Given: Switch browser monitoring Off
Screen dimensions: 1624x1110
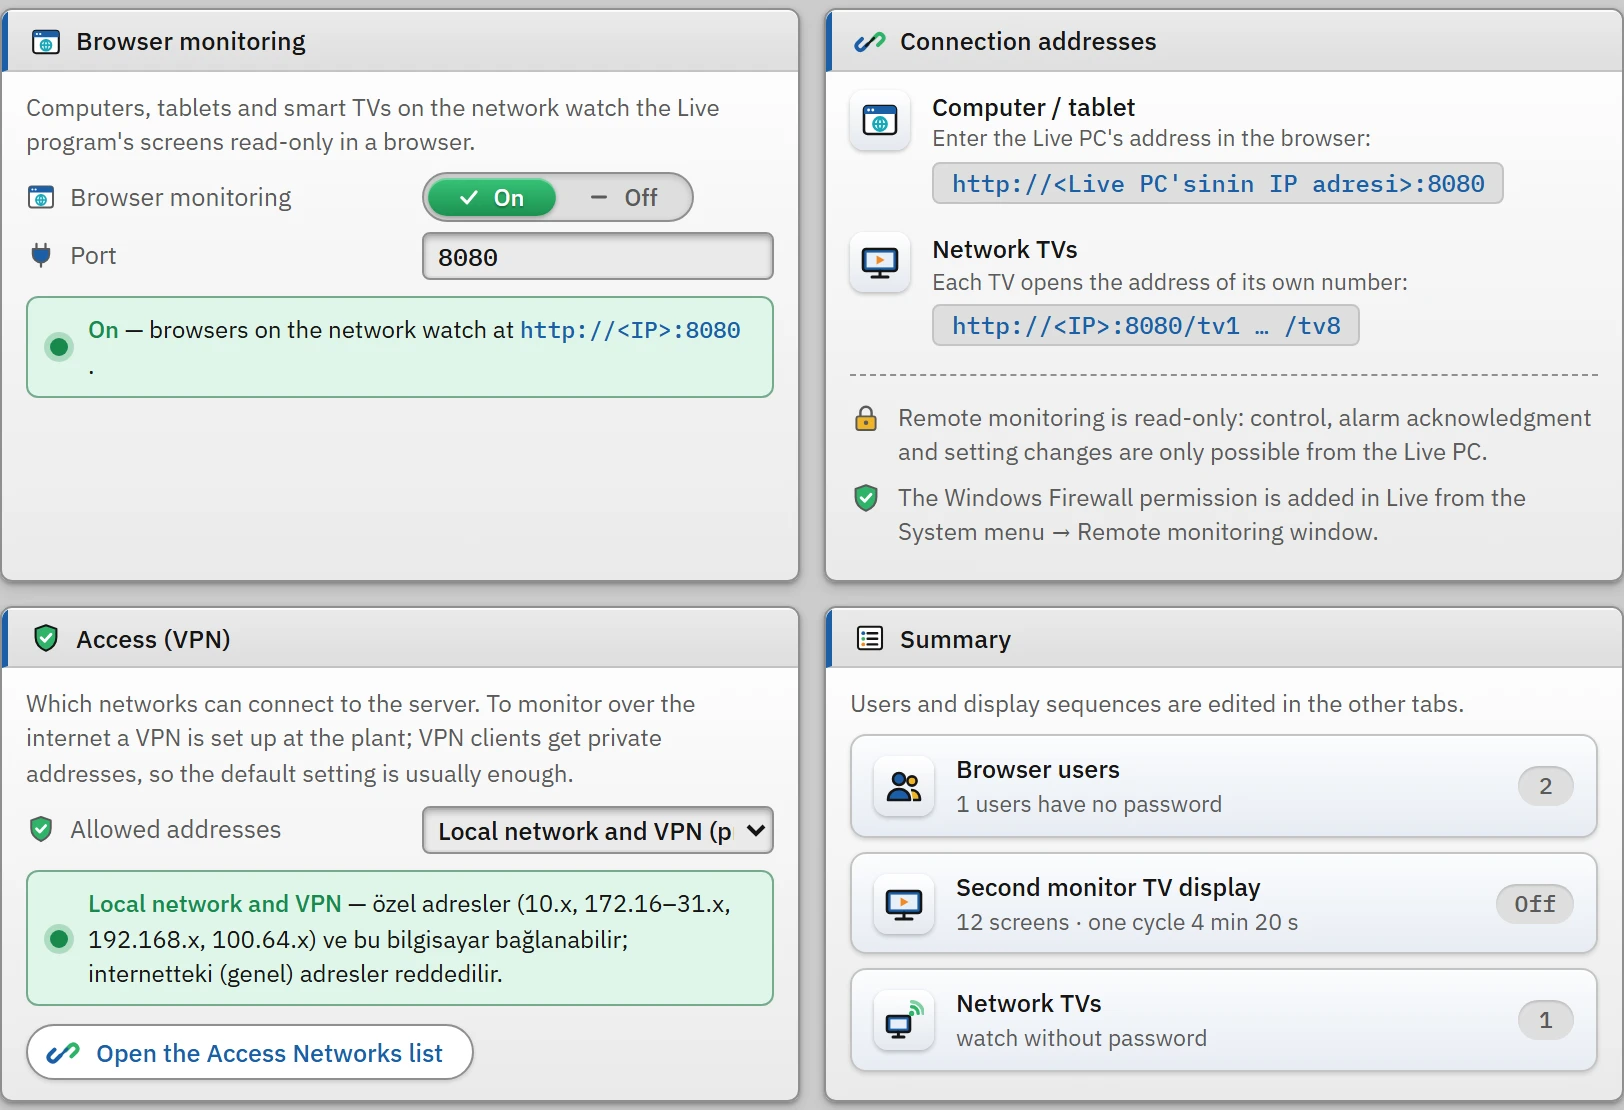Looking at the screenshot, I should pyautogui.click(x=624, y=198).
